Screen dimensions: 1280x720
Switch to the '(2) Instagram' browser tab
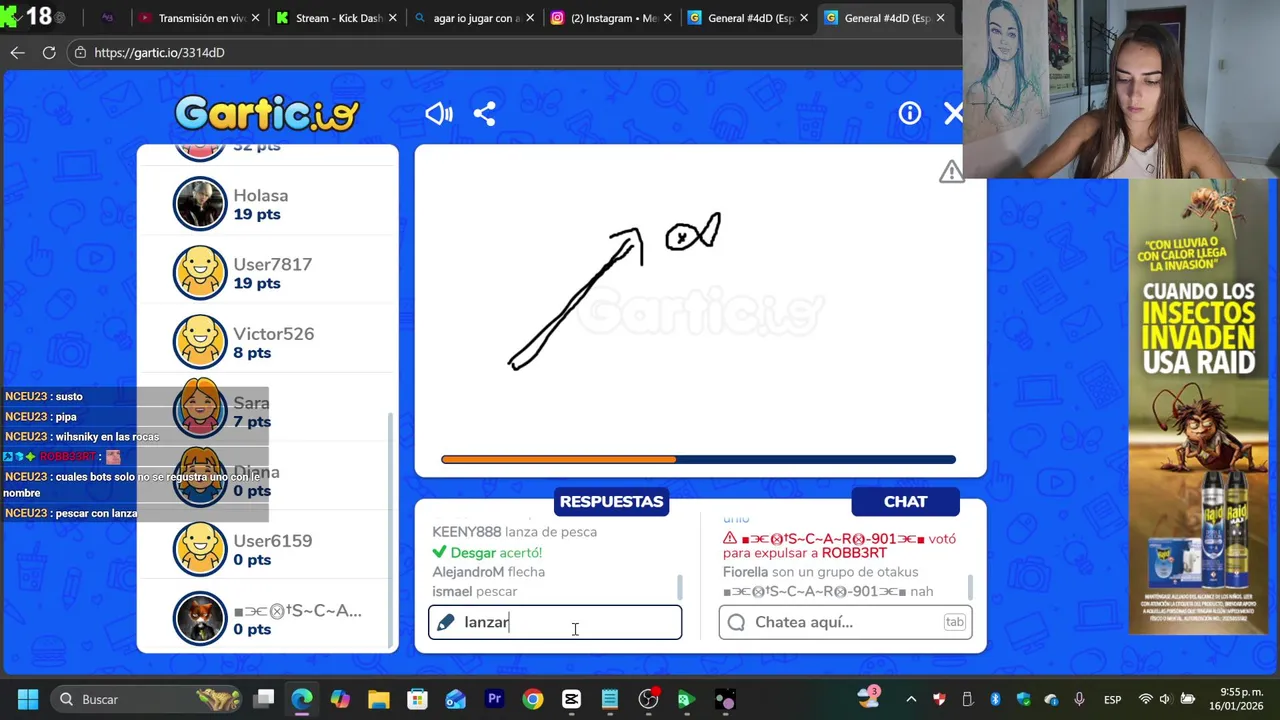click(610, 18)
